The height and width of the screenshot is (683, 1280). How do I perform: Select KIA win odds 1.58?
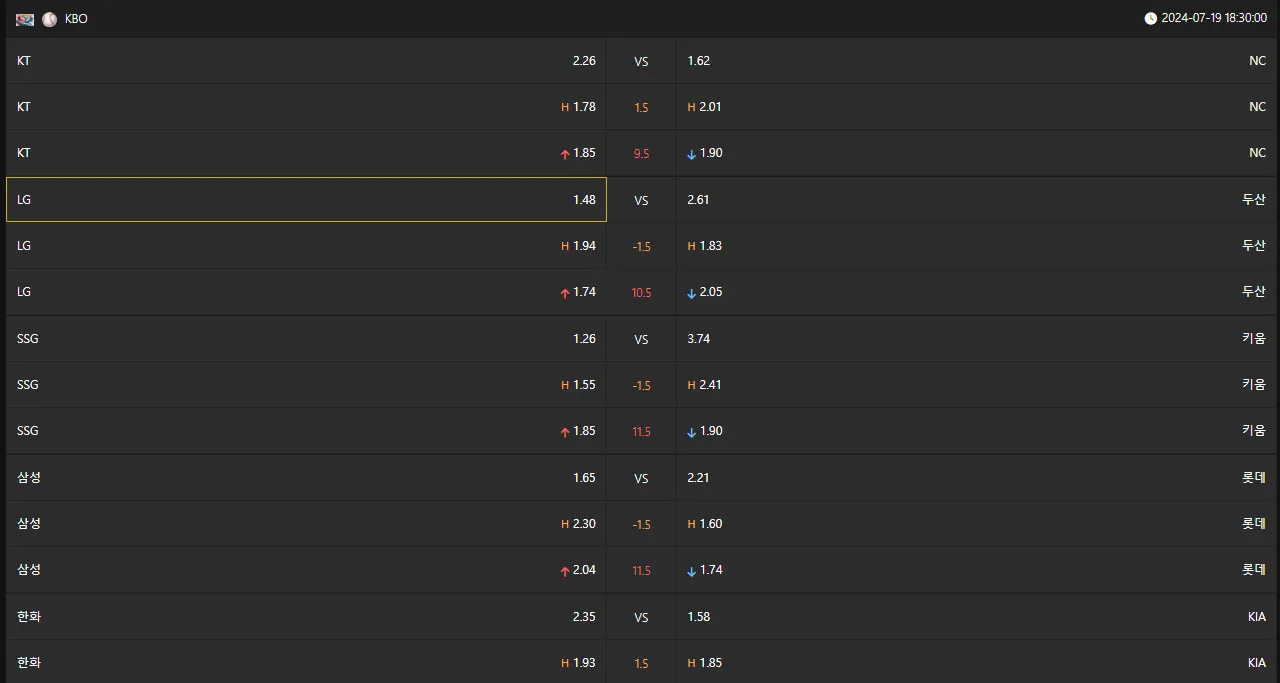pyautogui.click(x=976, y=617)
